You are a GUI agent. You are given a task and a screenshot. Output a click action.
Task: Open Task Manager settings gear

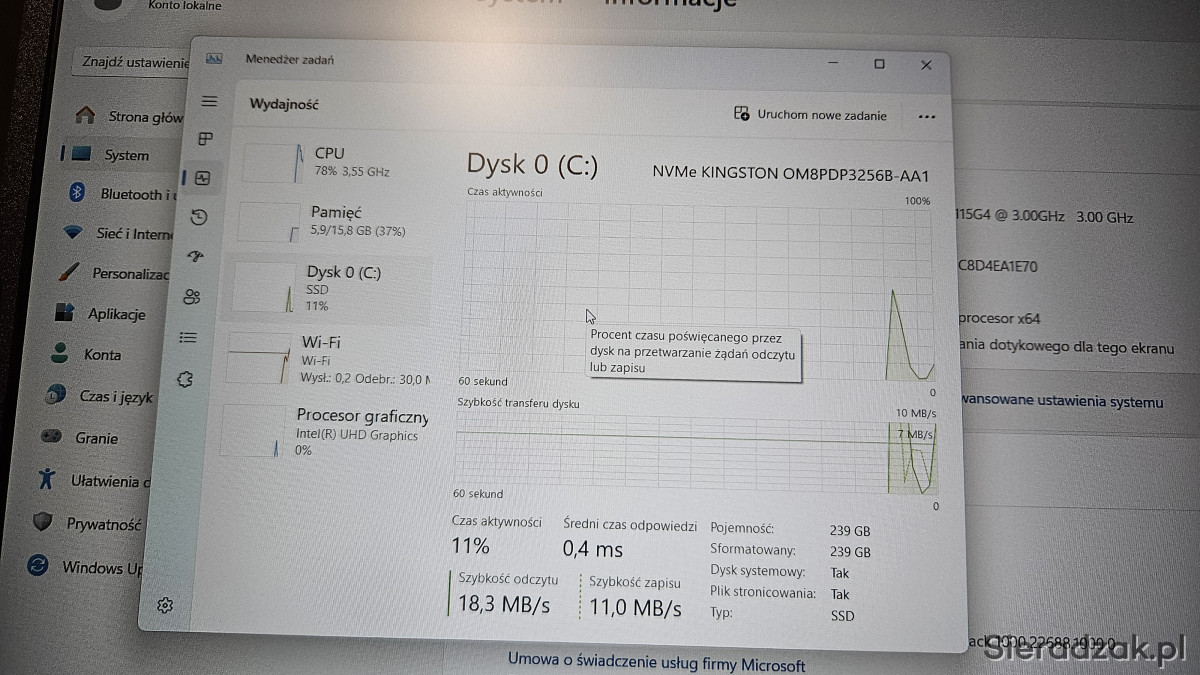(165, 604)
